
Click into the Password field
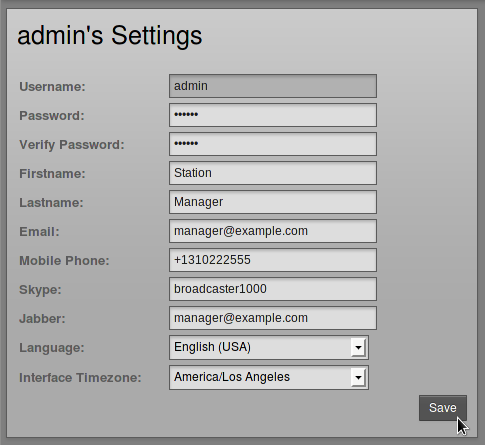[273, 115]
